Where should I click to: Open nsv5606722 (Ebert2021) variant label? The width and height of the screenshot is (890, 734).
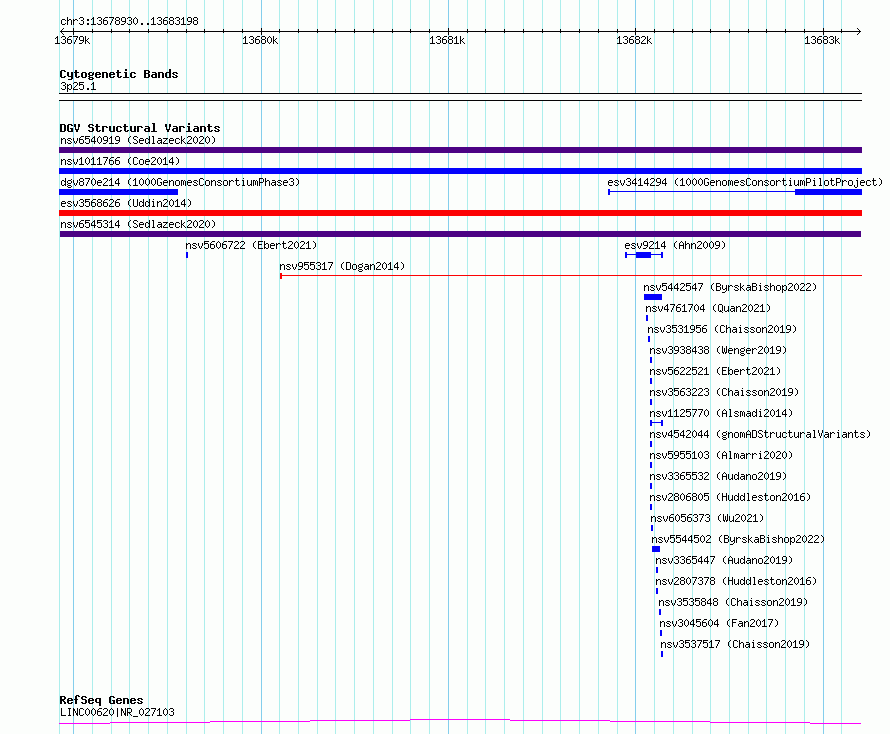pos(251,245)
